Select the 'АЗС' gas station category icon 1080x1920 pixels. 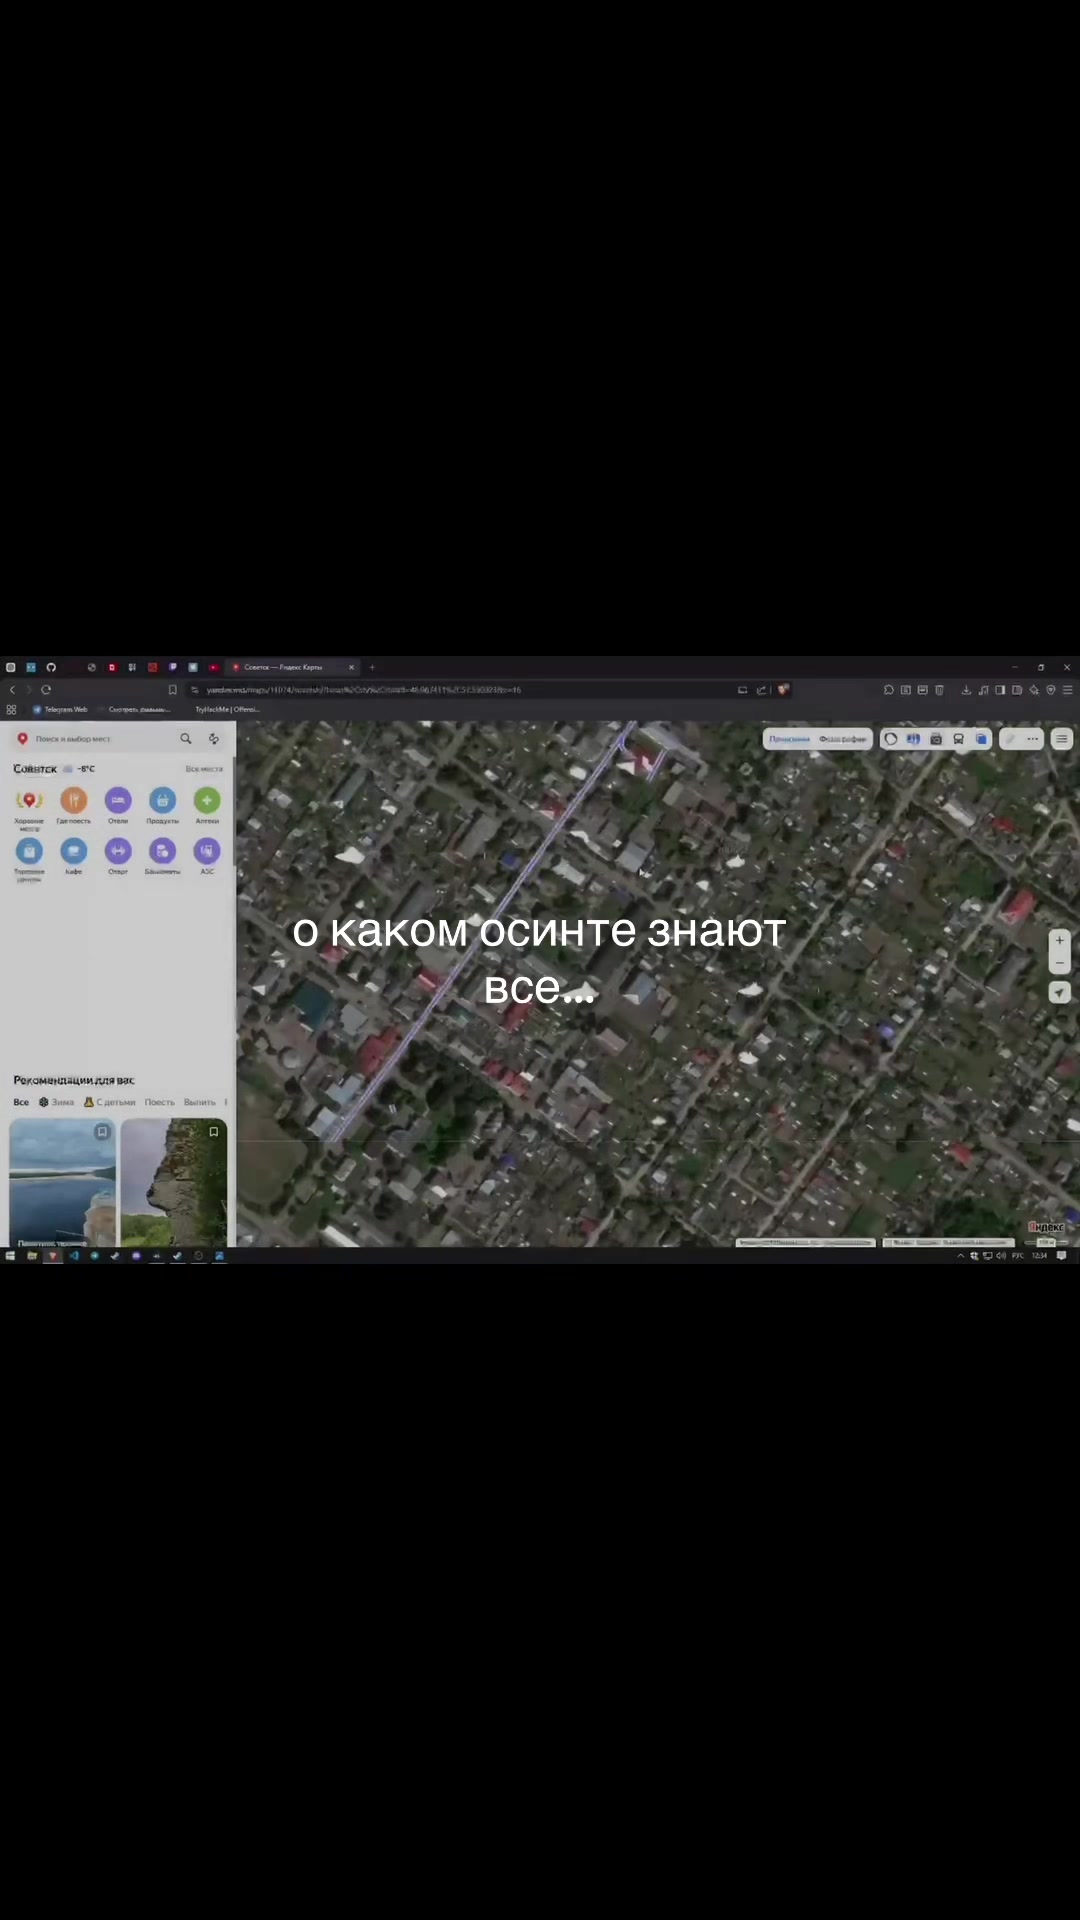click(207, 851)
